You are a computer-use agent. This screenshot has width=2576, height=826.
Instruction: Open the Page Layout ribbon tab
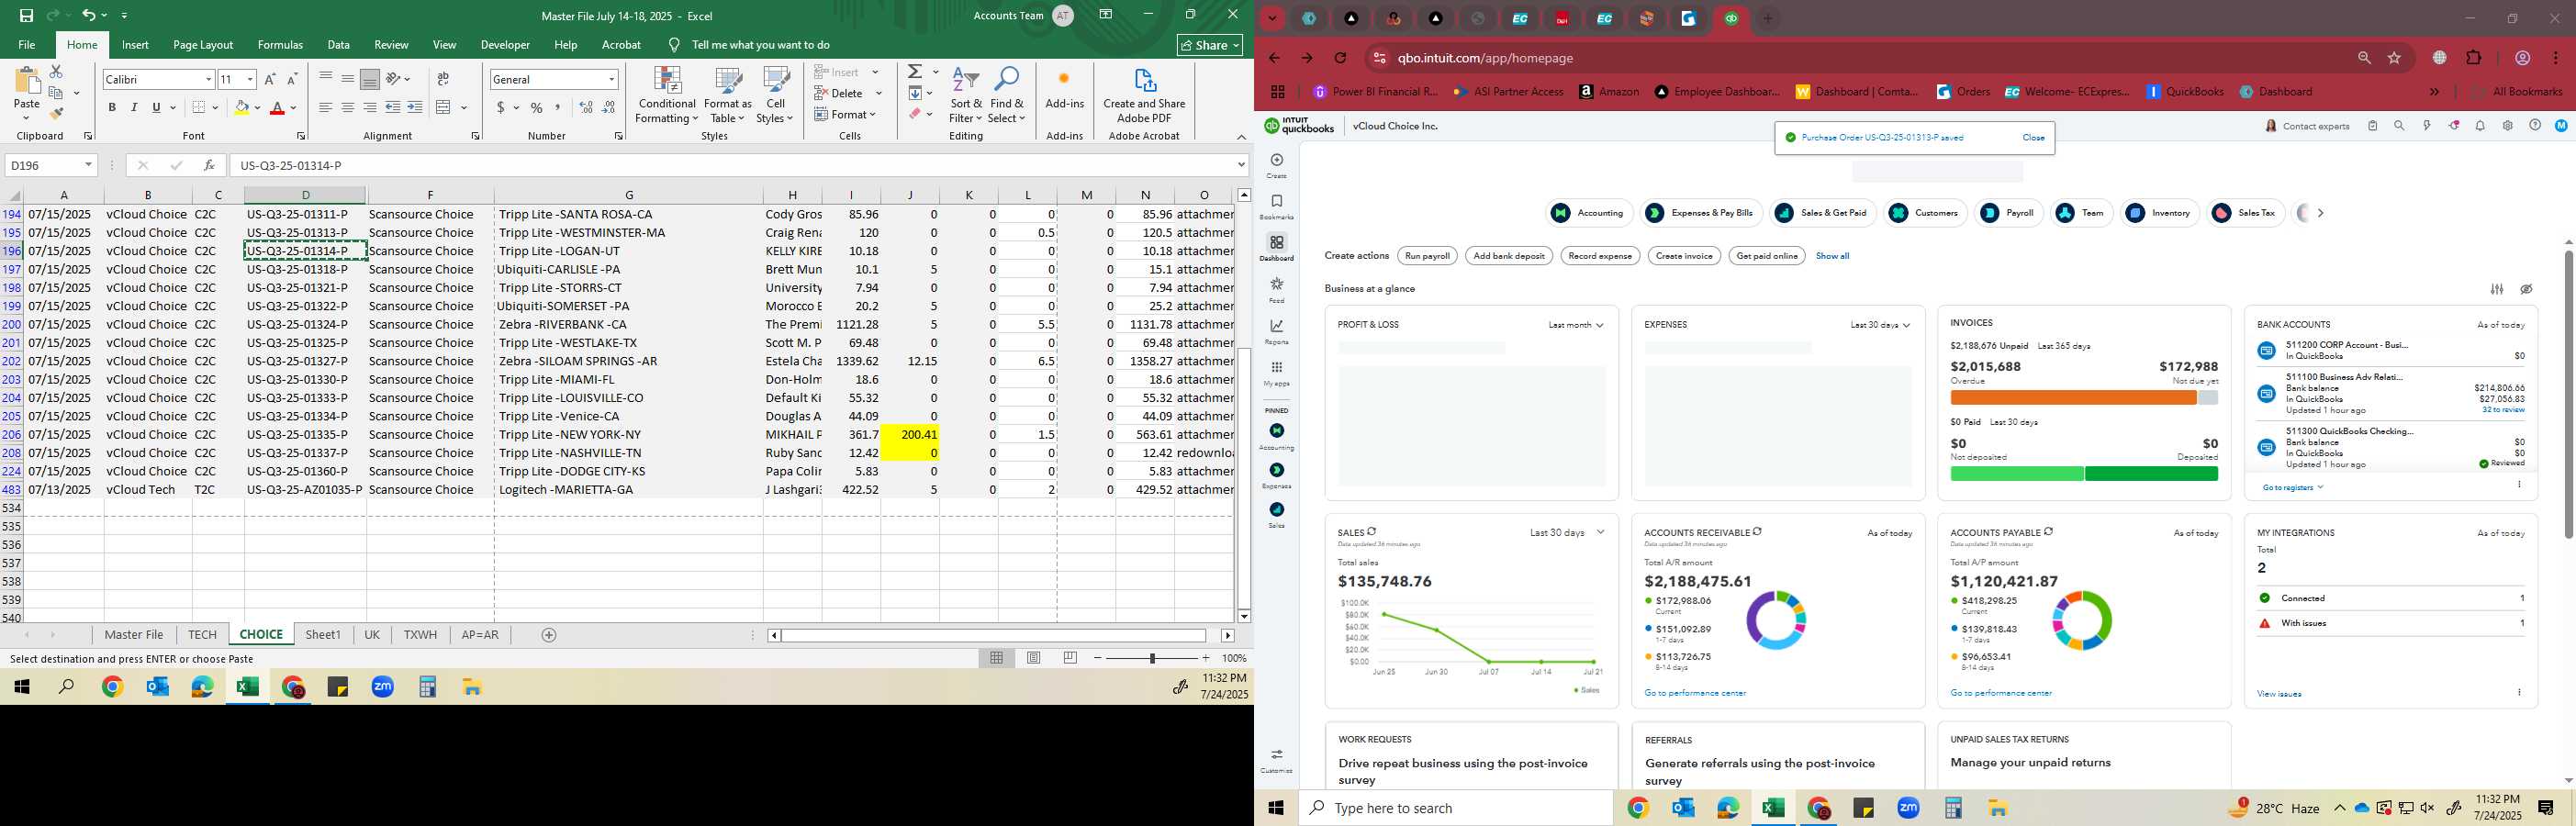pos(203,45)
